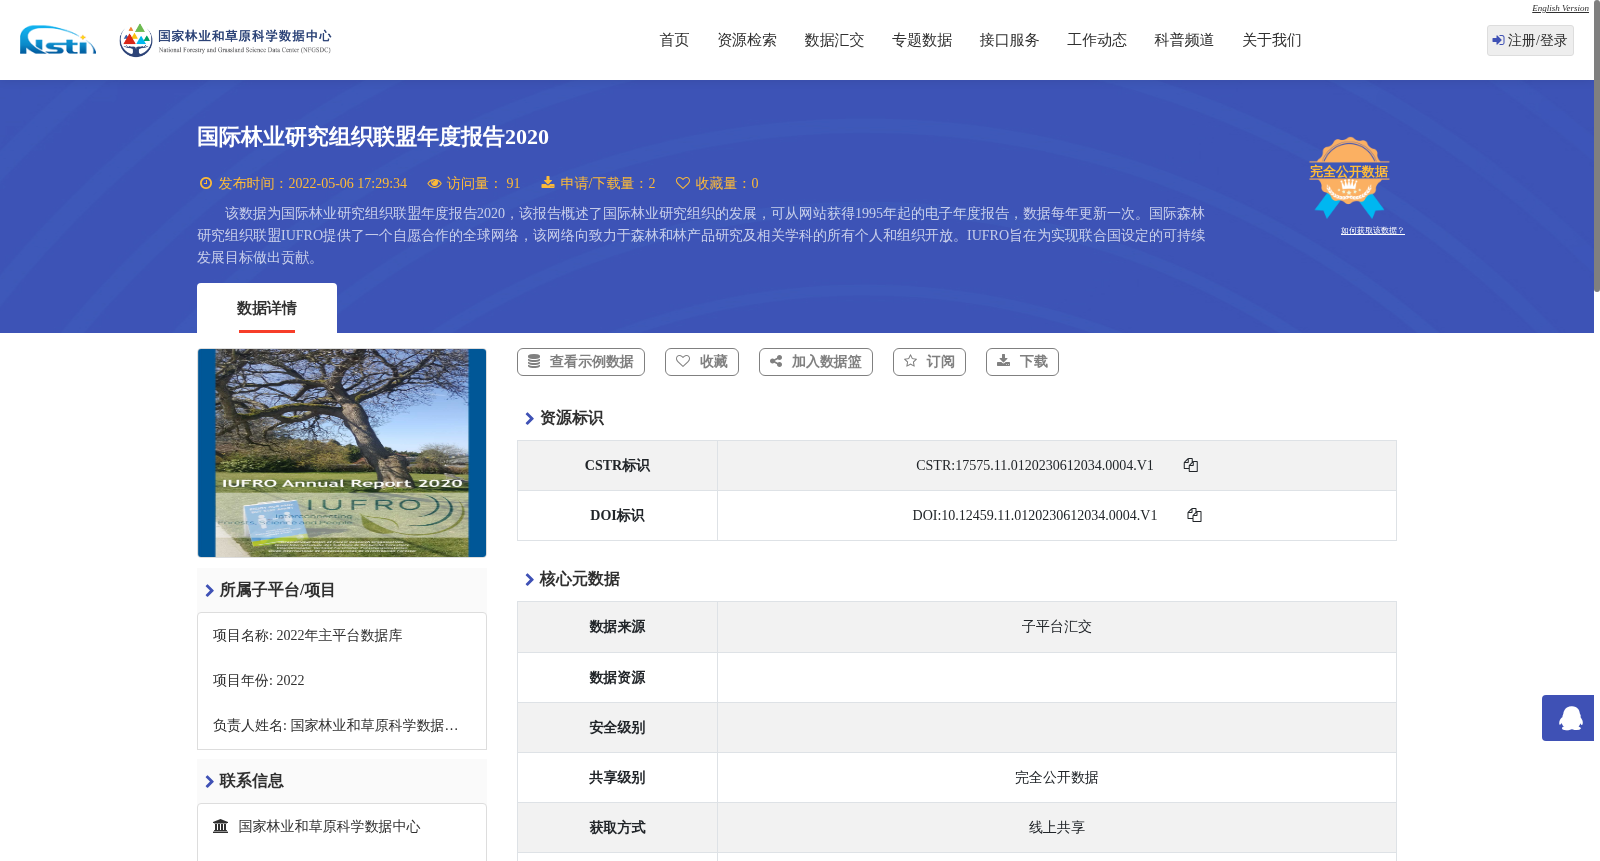Image resolution: width=1600 pixels, height=861 pixels.
Task: Click the 国家林业和草原科学数据中心 logo
Action: (225, 40)
